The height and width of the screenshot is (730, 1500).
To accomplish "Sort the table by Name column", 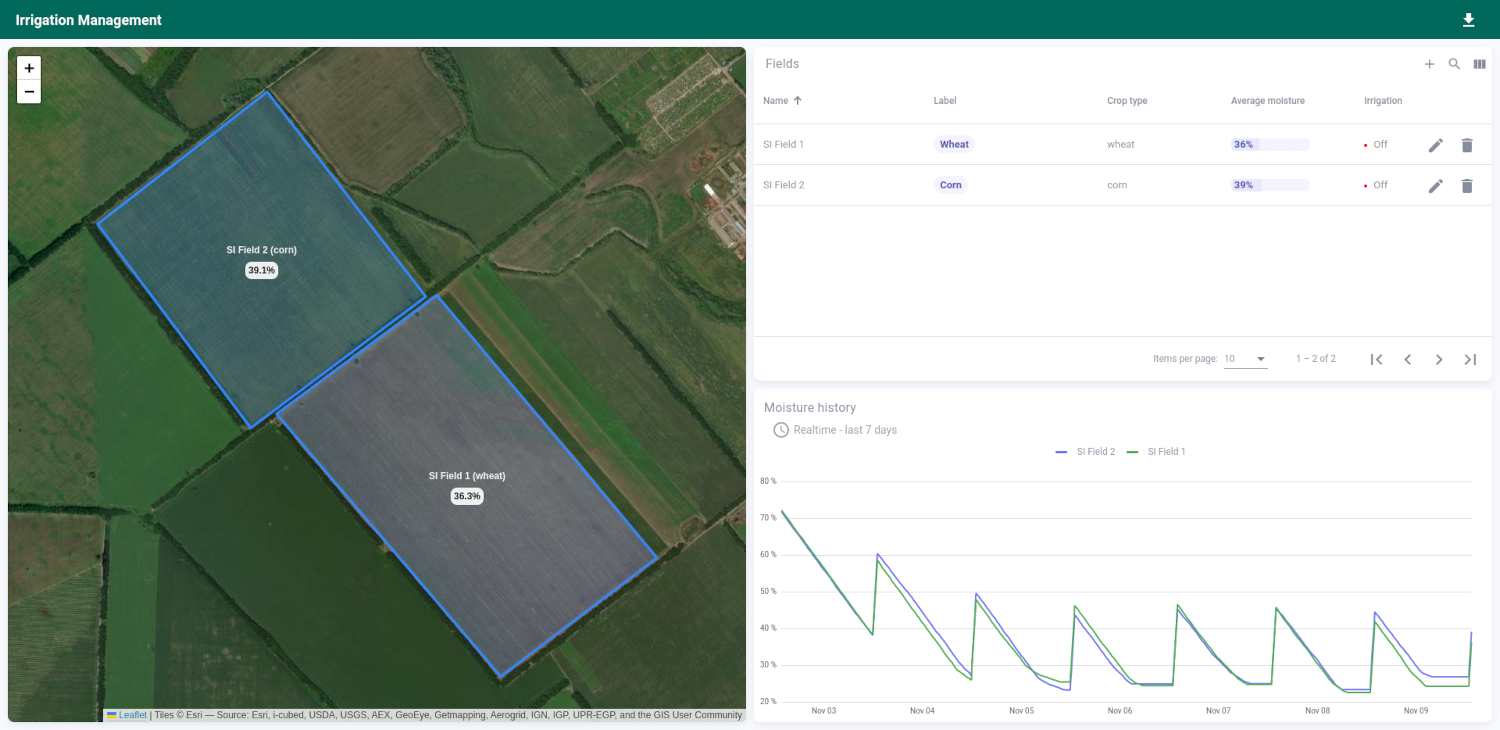I will pyautogui.click(x=776, y=101).
